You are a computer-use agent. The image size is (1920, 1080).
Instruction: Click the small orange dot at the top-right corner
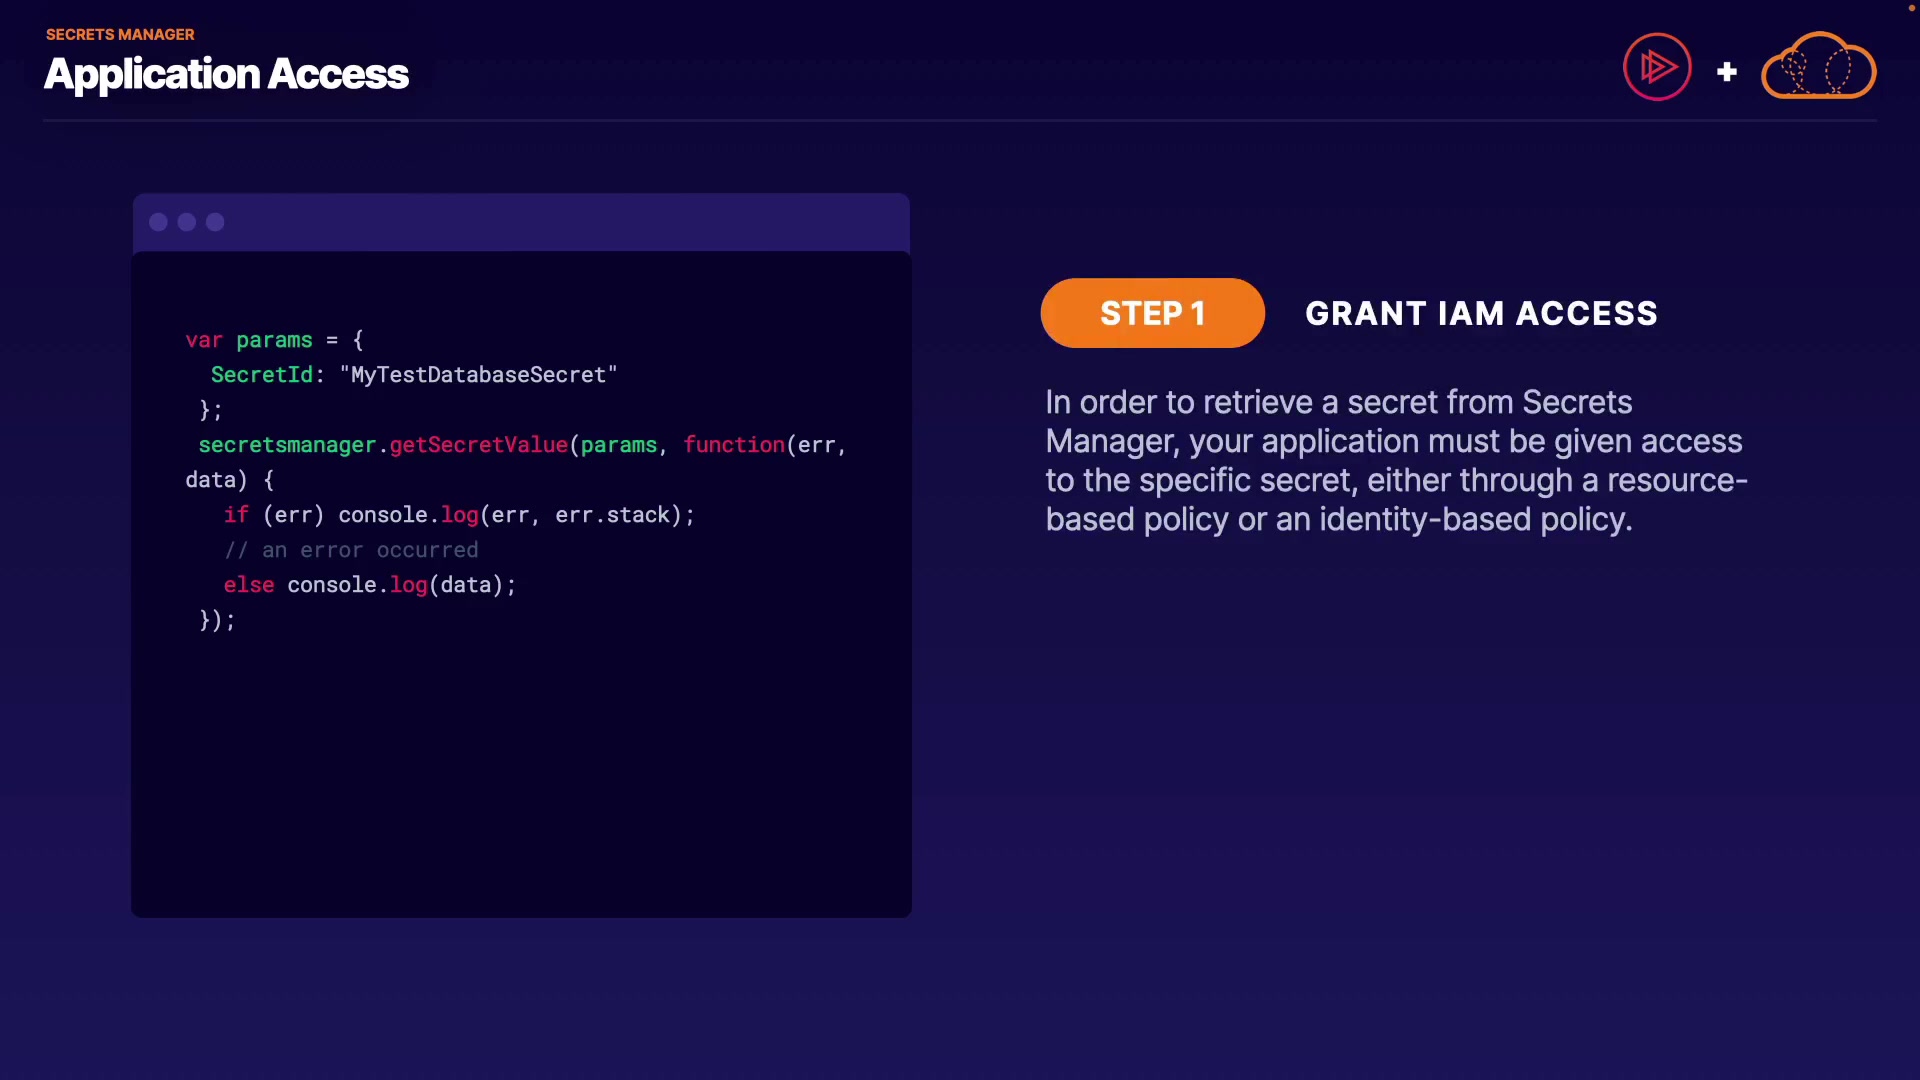(1911, 8)
